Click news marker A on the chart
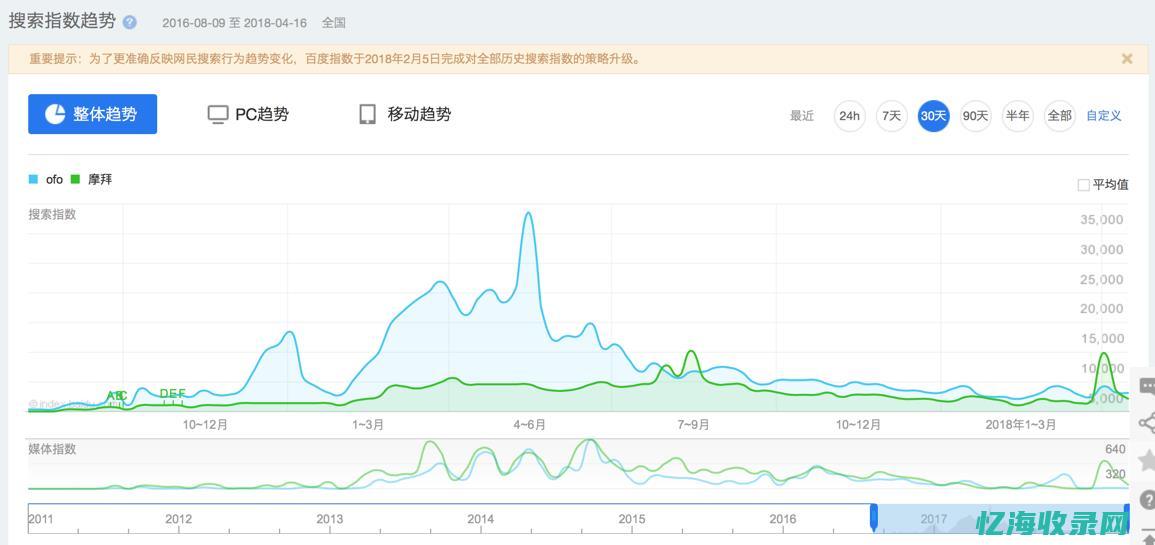This screenshot has width=1155, height=545. 110,396
